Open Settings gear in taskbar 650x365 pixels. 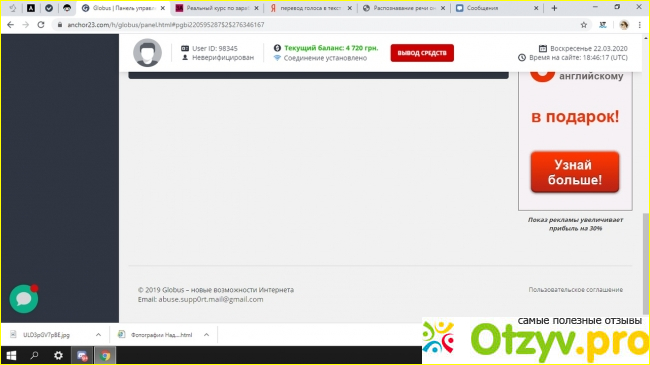(58, 355)
